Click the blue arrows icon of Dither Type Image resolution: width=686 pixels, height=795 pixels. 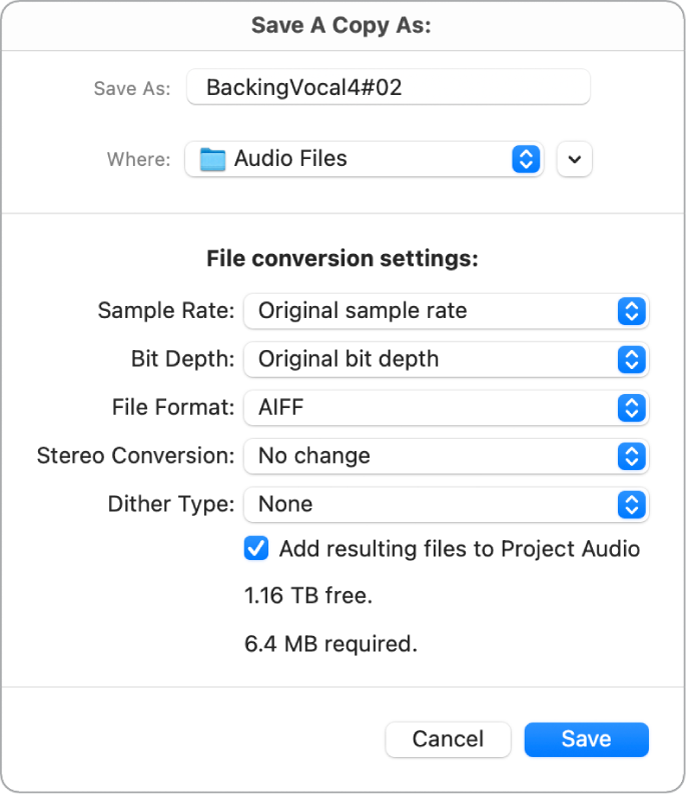tap(631, 504)
